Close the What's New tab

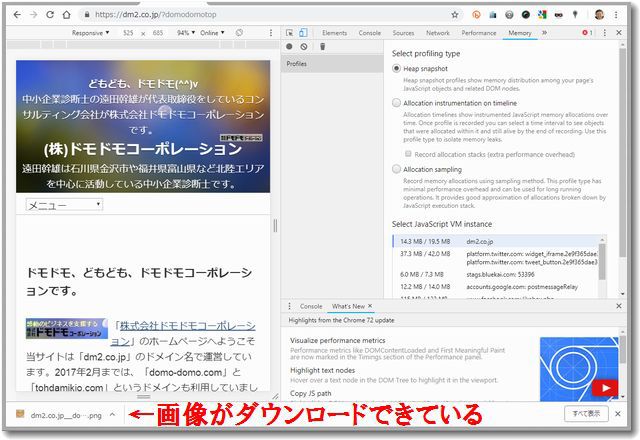pyautogui.click(x=370, y=306)
